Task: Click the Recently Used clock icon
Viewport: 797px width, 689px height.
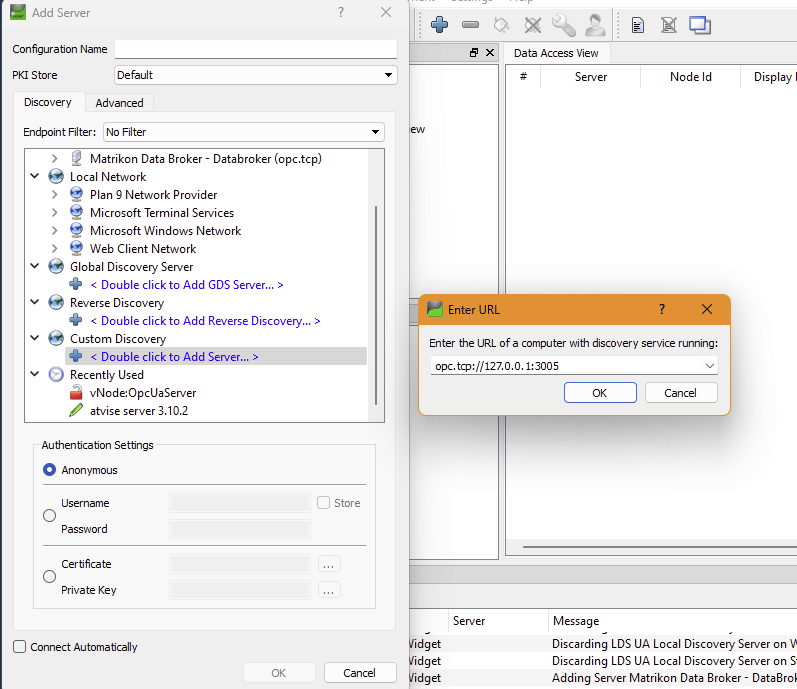Action: (56, 374)
